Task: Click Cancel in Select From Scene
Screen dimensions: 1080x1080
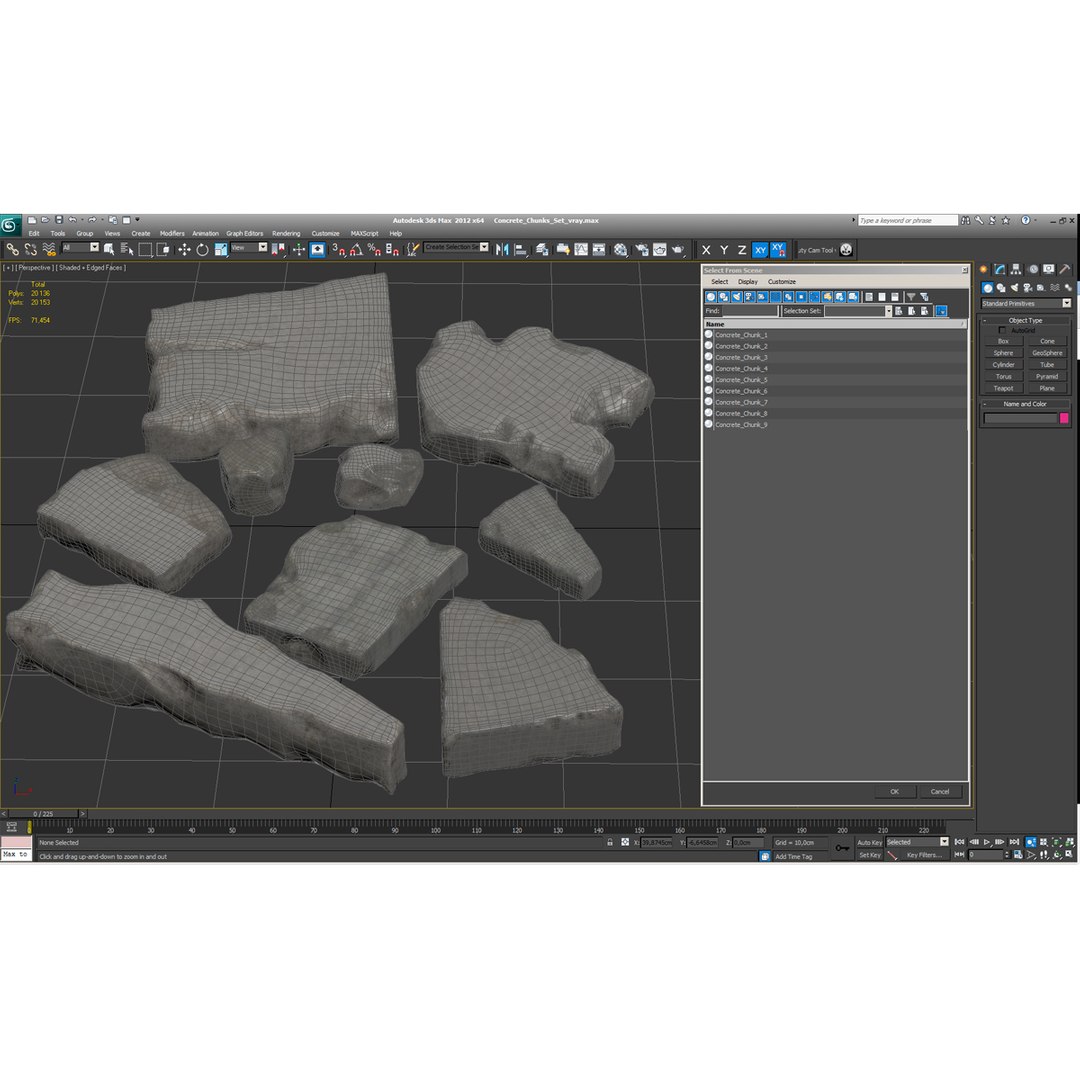Action: [940, 792]
